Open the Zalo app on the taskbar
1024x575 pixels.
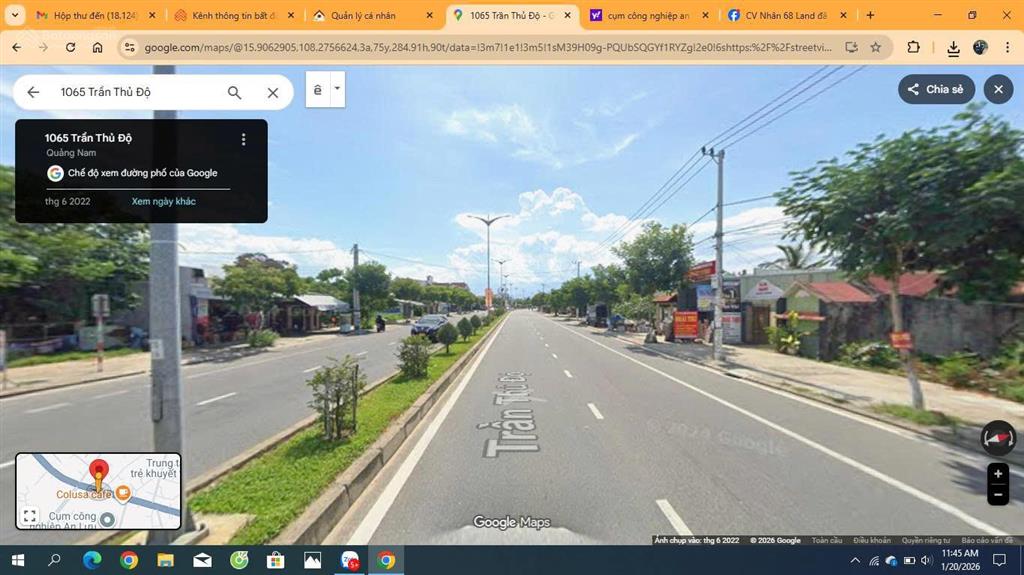(349, 560)
